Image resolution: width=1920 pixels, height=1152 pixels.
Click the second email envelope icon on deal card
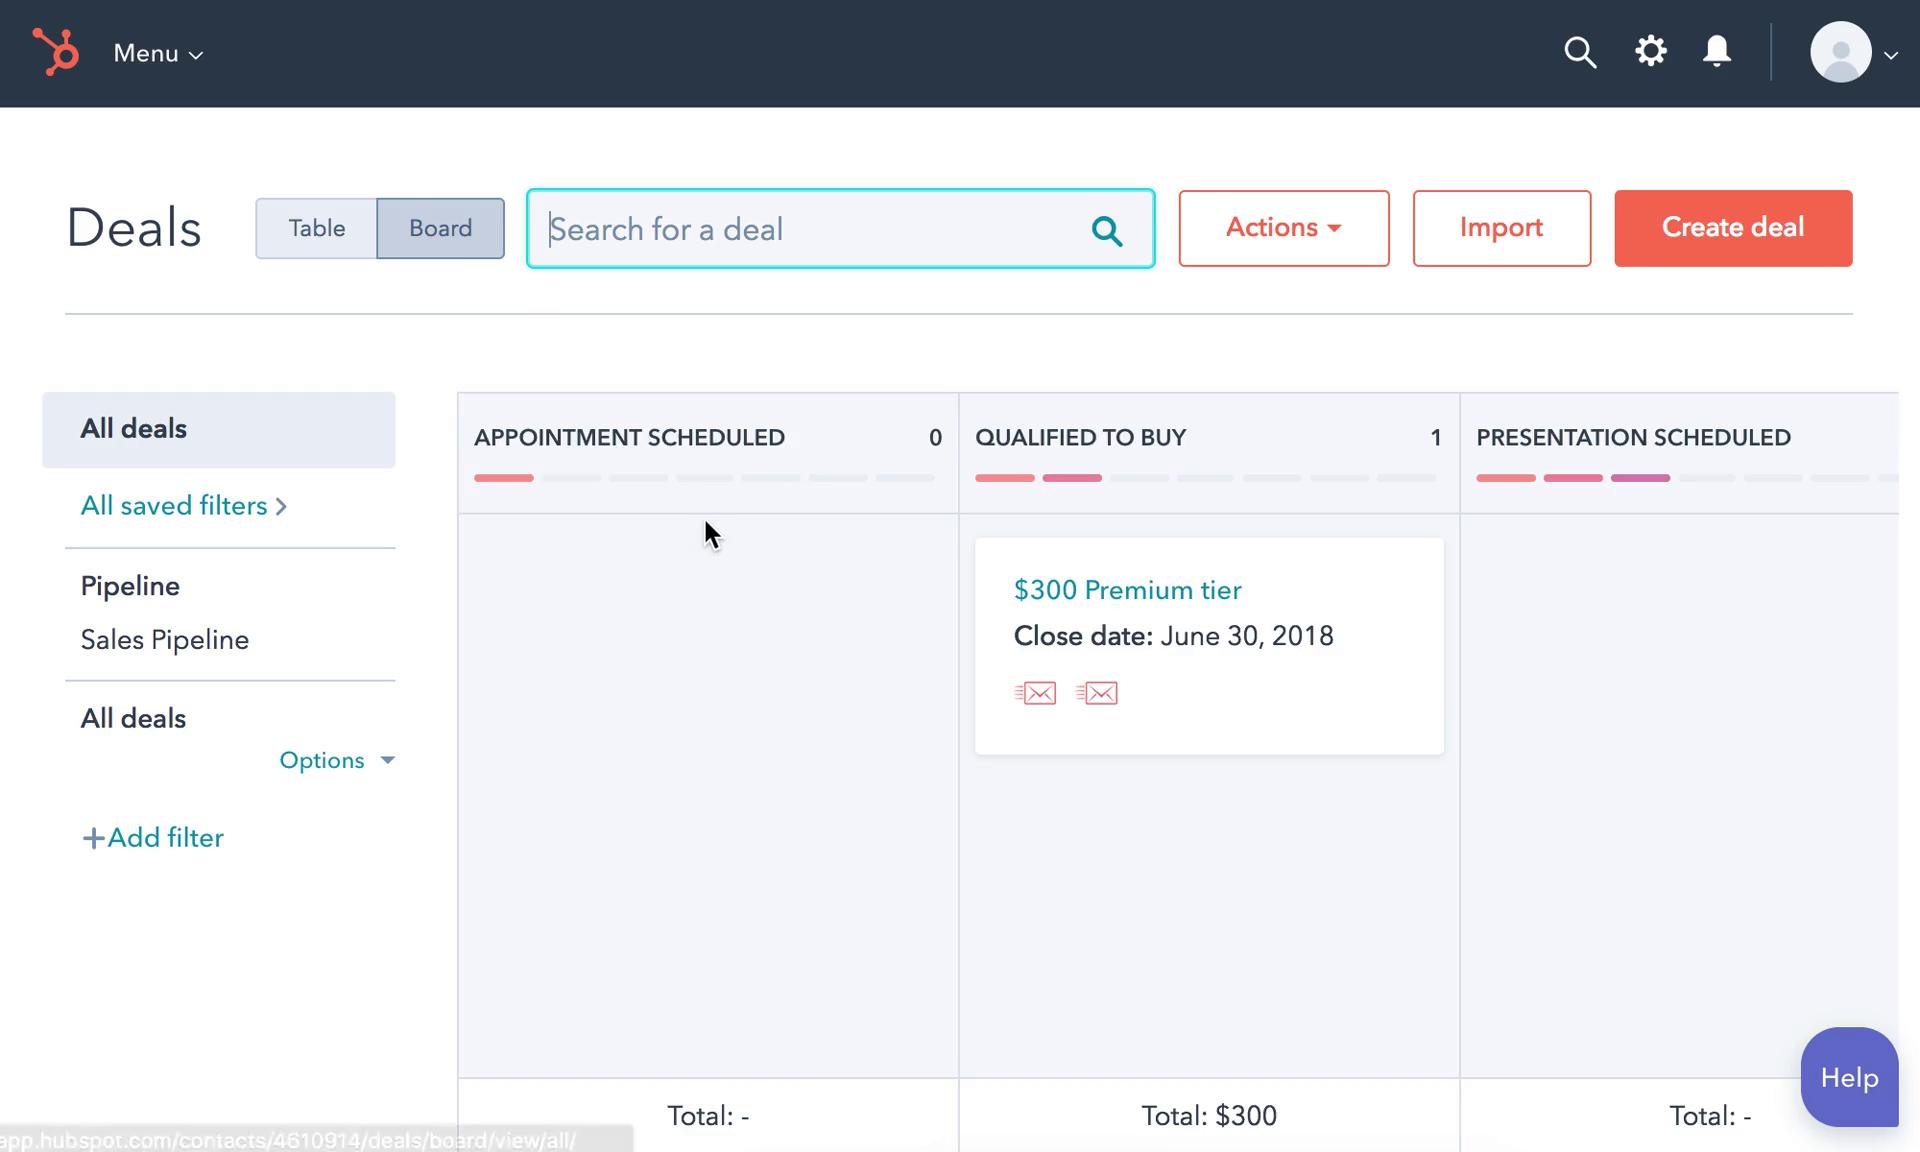(1096, 693)
